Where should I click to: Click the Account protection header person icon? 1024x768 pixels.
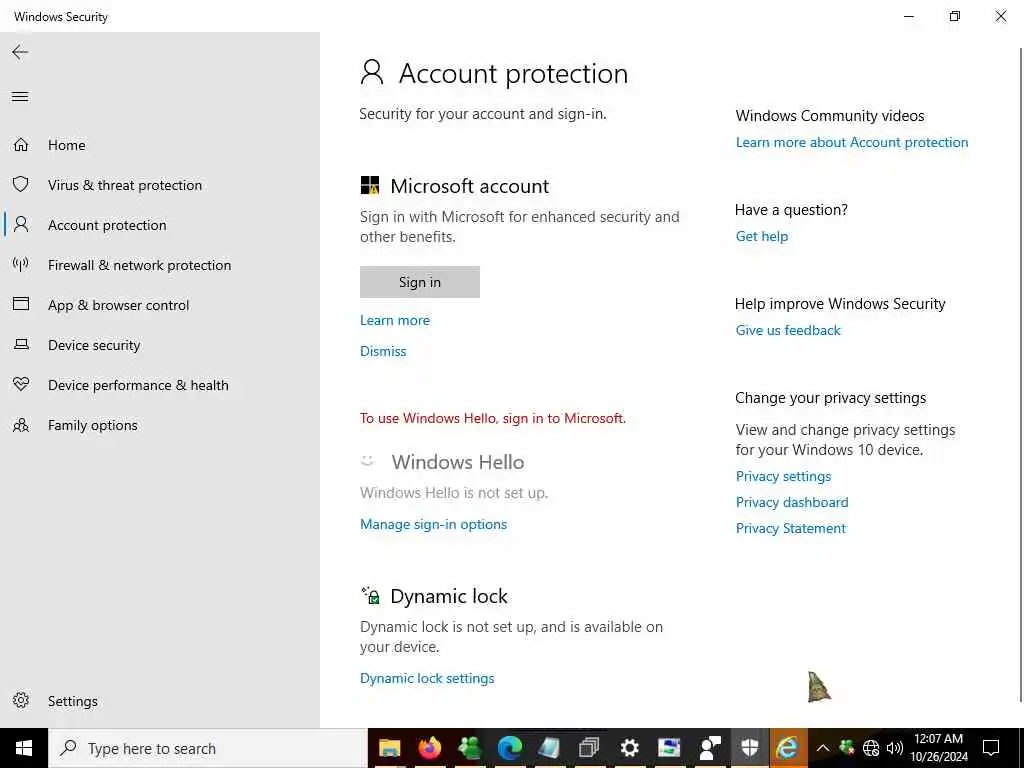pyautogui.click(x=372, y=72)
